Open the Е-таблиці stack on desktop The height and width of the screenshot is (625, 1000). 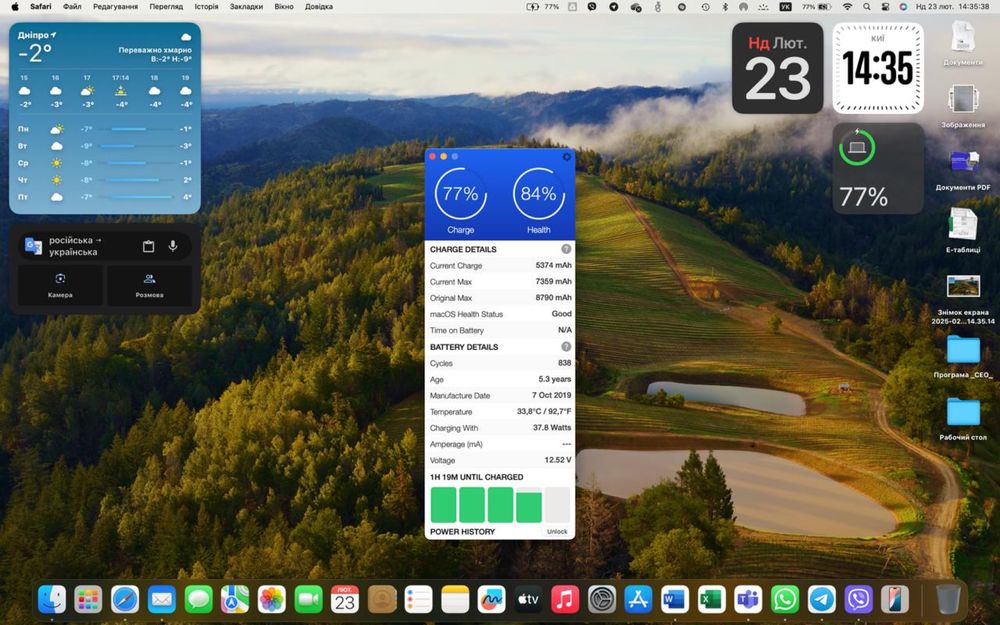click(962, 230)
